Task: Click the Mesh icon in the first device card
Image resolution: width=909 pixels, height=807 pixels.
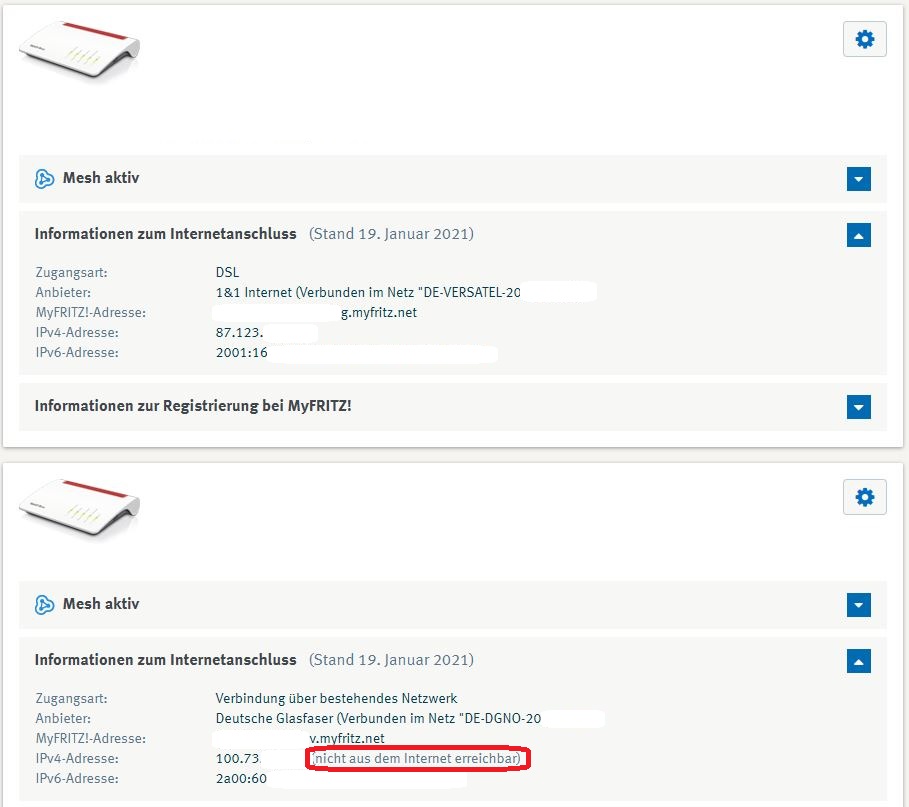Action: pos(45,179)
